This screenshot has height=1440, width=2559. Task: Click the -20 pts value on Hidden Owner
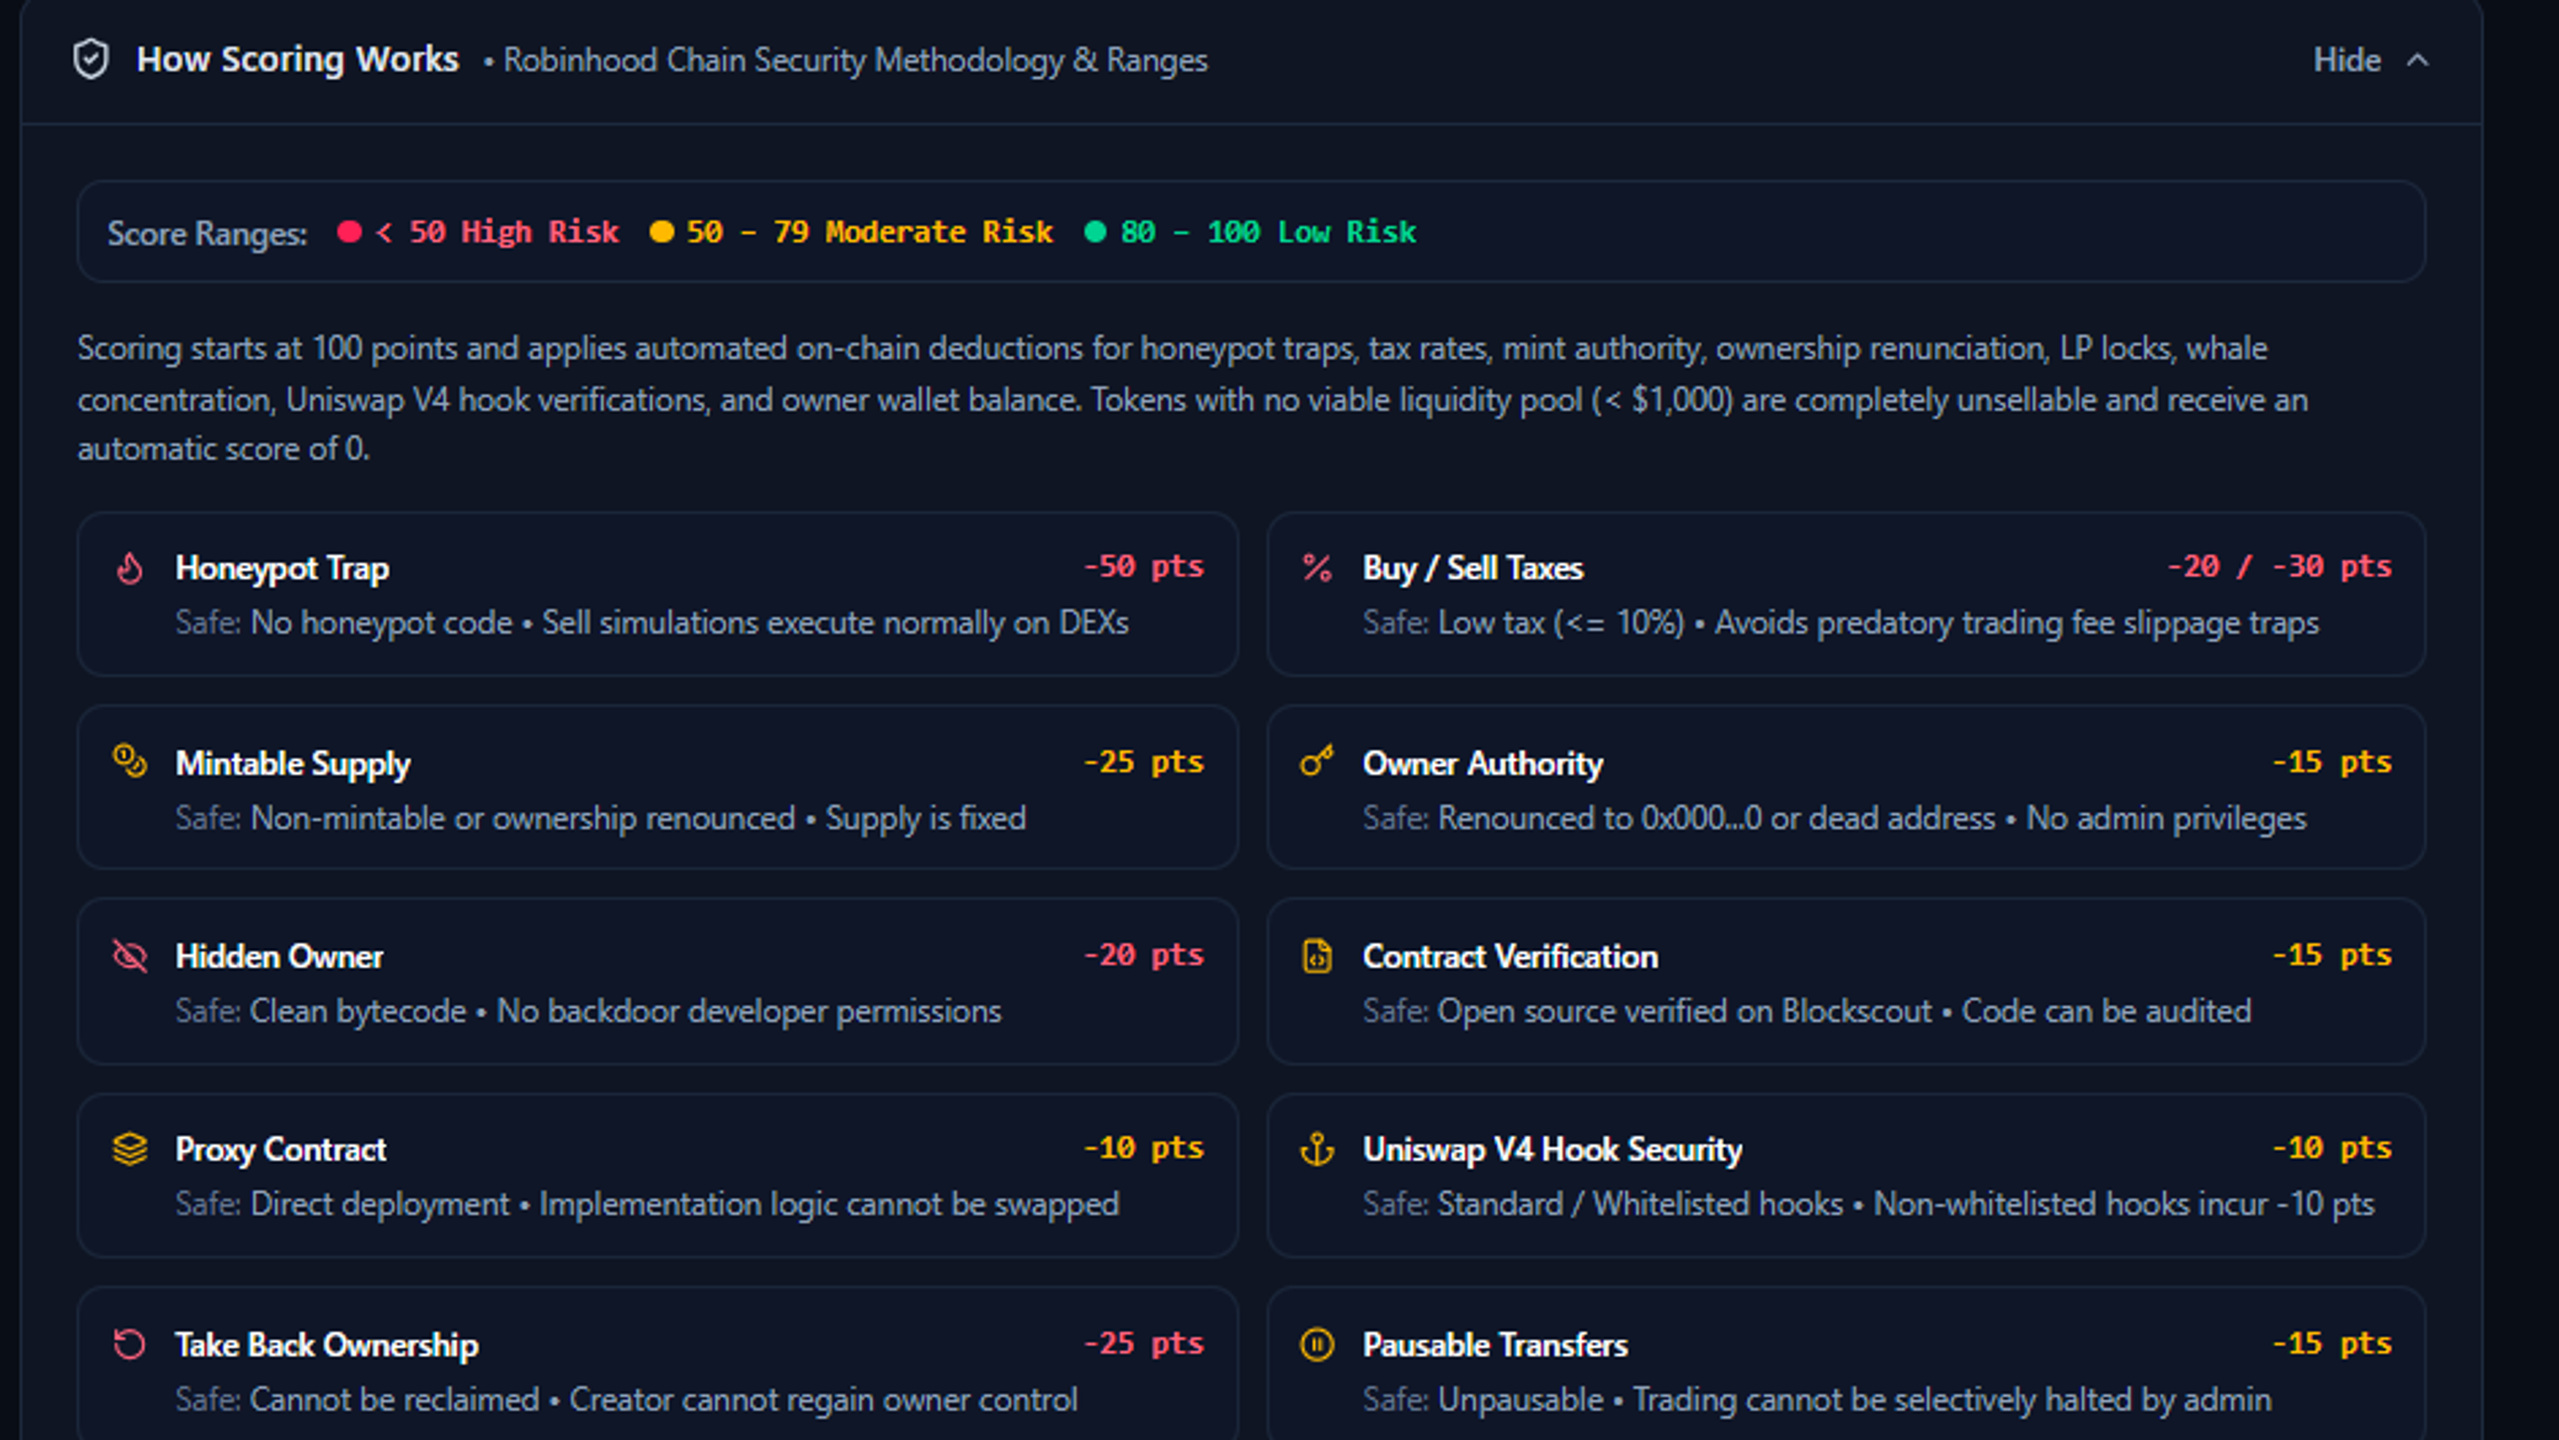coord(1144,954)
